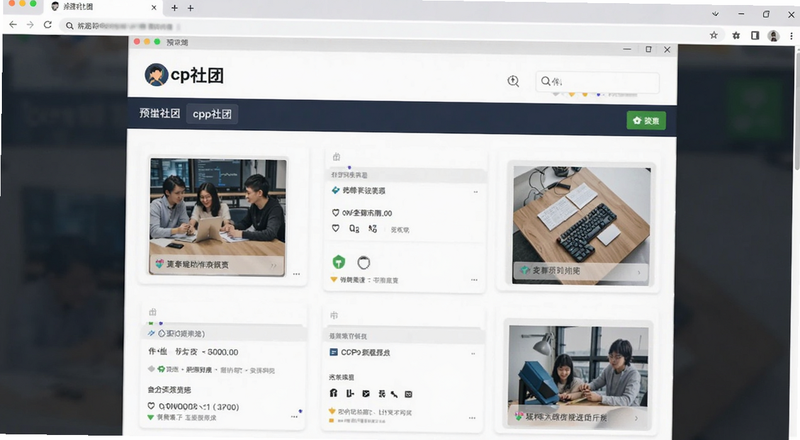Open the small dots menu beside the blue diamond row
The width and height of the screenshot is (800, 440).
pyautogui.click(x=476, y=192)
